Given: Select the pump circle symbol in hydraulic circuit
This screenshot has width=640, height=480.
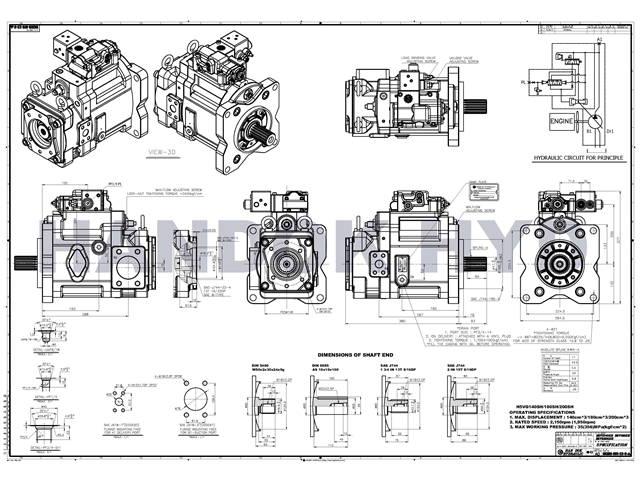Looking at the screenshot, I should pyautogui.click(x=595, y=121).
